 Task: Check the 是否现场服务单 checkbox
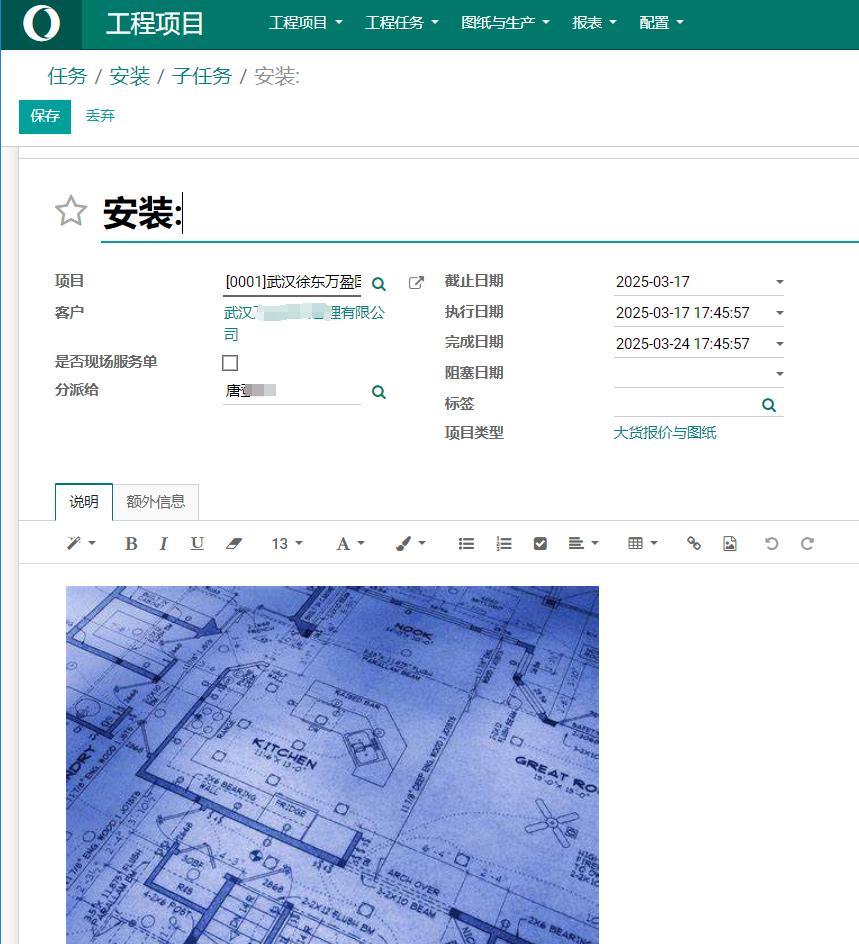coord(230,363)
